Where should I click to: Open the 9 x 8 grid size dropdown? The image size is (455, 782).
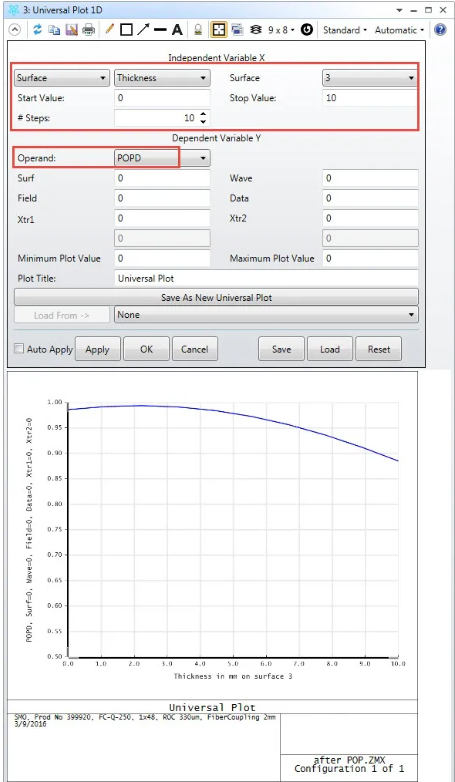coord(280,30)
